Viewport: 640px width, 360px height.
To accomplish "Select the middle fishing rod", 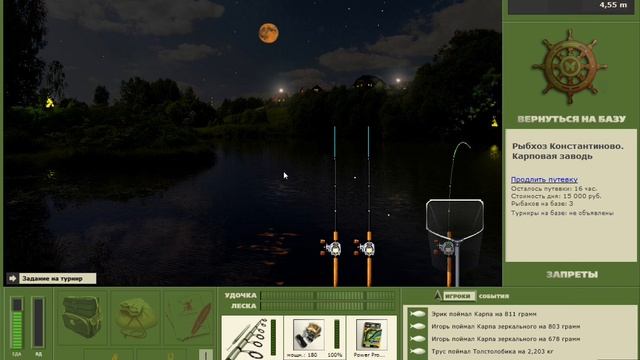I will [369, 206].
